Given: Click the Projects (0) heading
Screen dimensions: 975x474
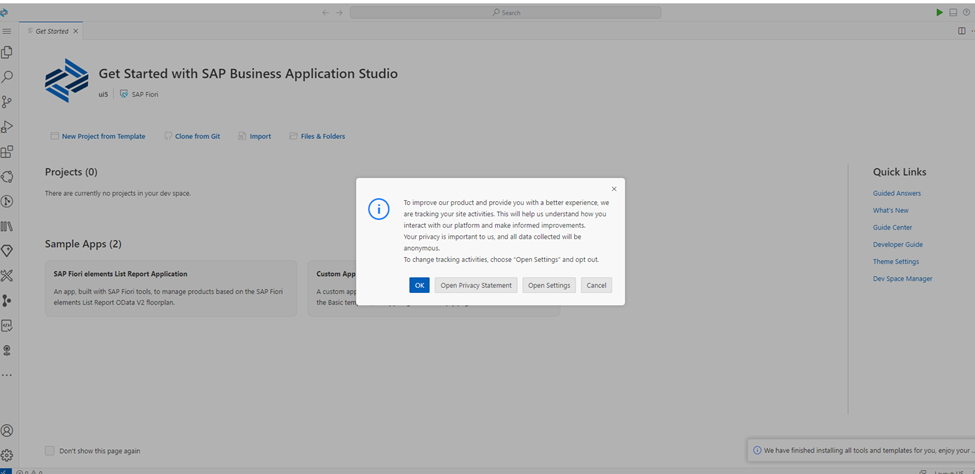Looking at the screenshot, I should coord(71,172).
